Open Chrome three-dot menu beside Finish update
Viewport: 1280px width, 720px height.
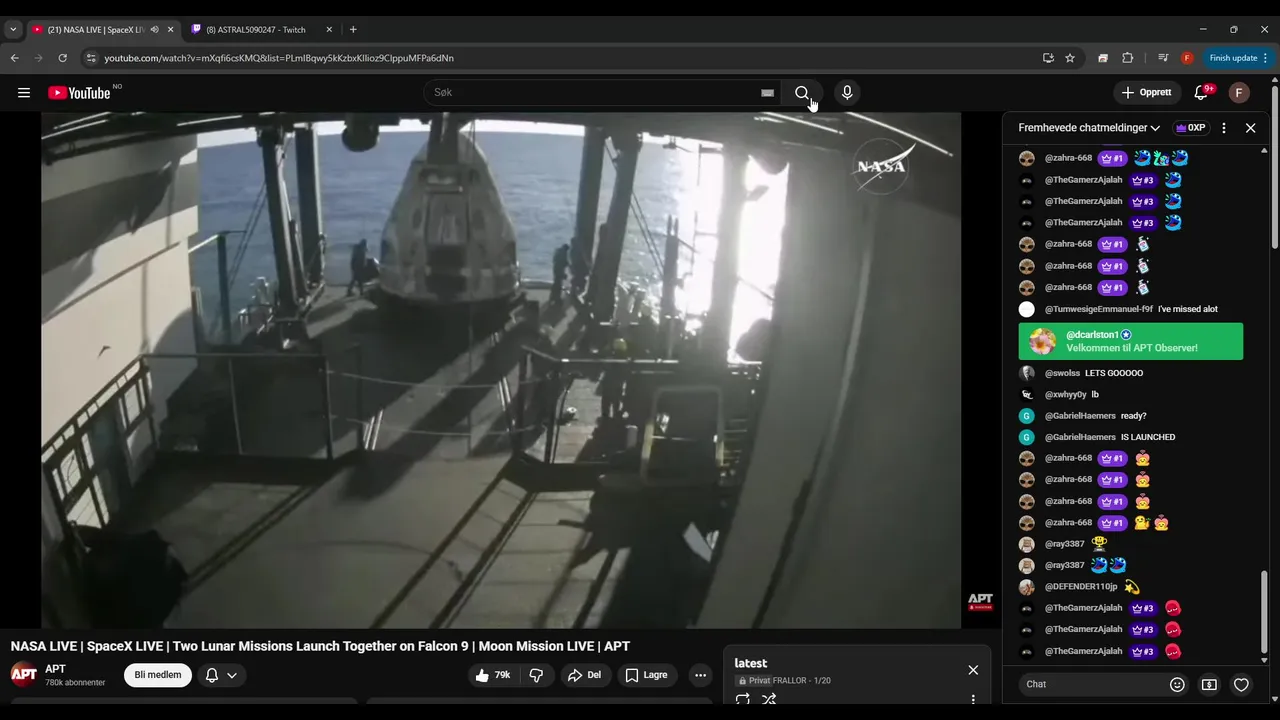click(x=1265, y=58)
